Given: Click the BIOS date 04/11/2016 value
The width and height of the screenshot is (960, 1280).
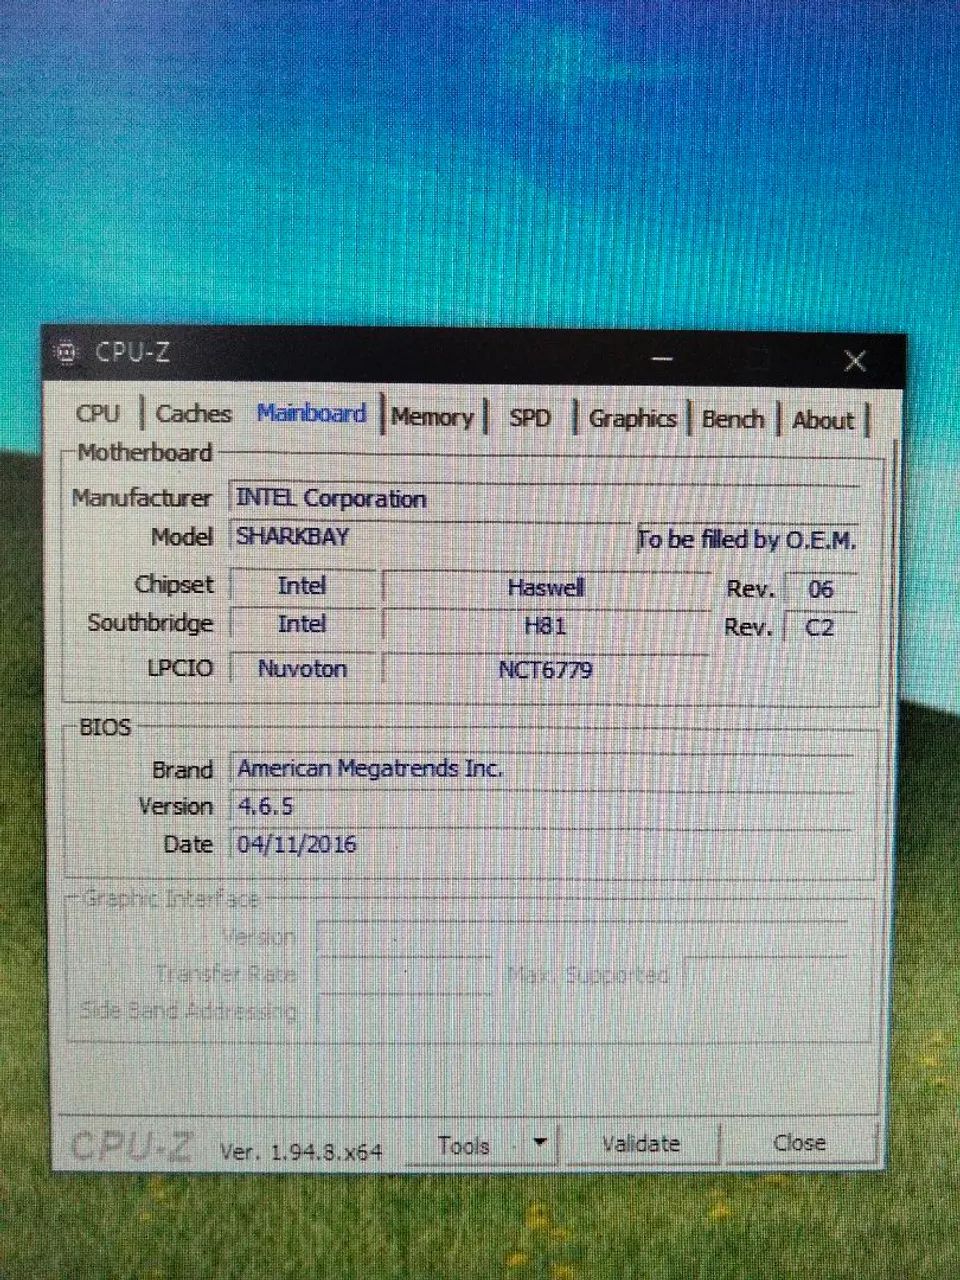Looking at the screenshot, I should tap(542, 845).
